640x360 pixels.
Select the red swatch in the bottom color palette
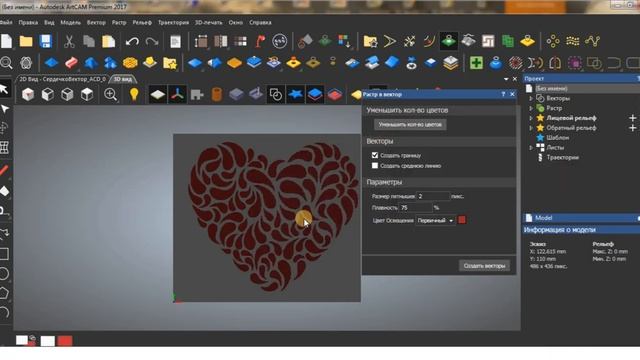pos(64,341)
